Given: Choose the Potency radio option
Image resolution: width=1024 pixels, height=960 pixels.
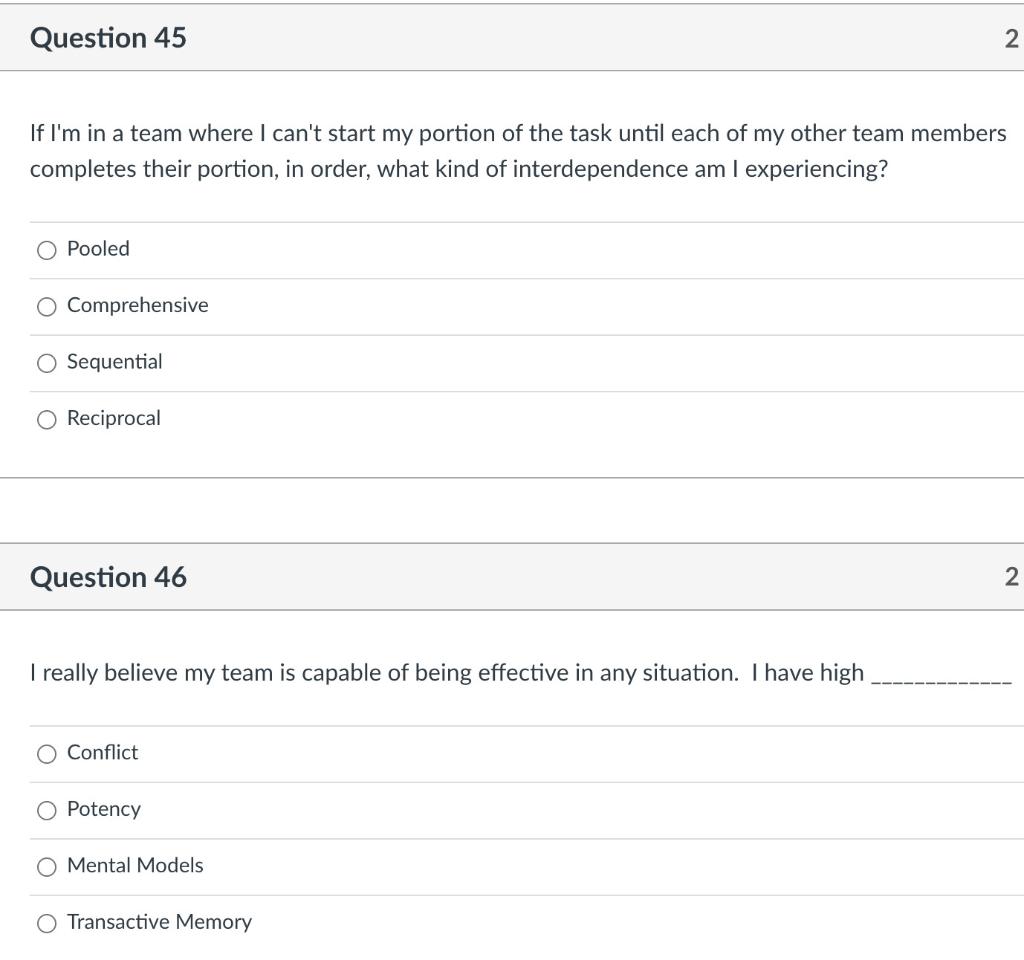Looking at the screenshot, I should tap(46, 811).
